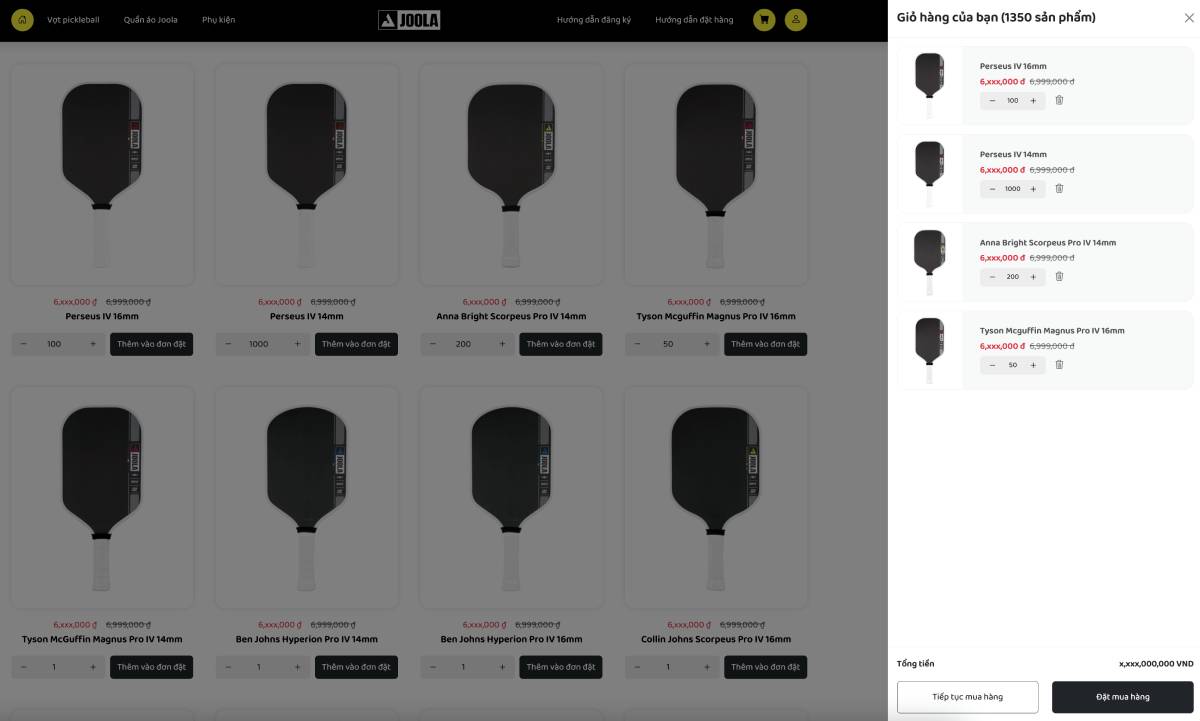Open the shopping cart icon
1200x721 pixels.
tap(764, 20)
